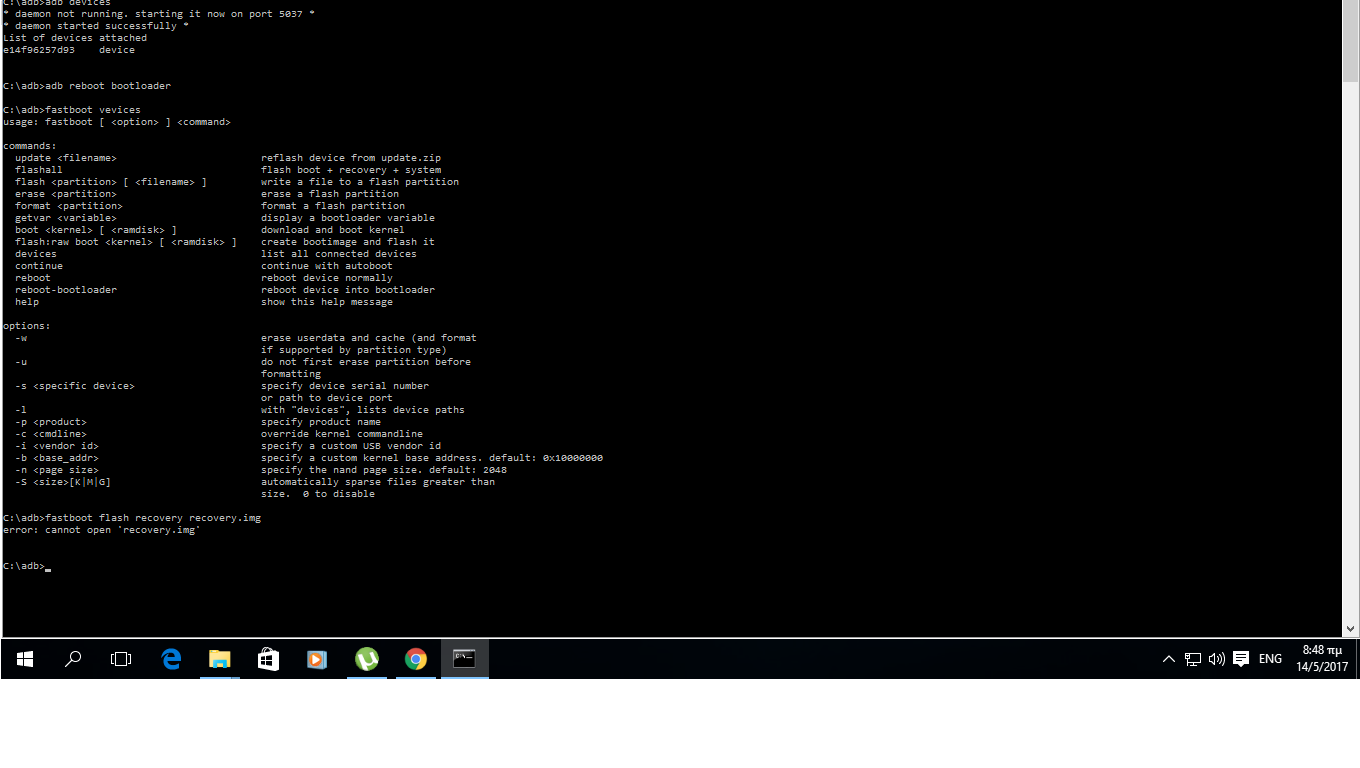Click the 'flash:raw boot' command entry
1360x768 pixels.
click(126, 242)
